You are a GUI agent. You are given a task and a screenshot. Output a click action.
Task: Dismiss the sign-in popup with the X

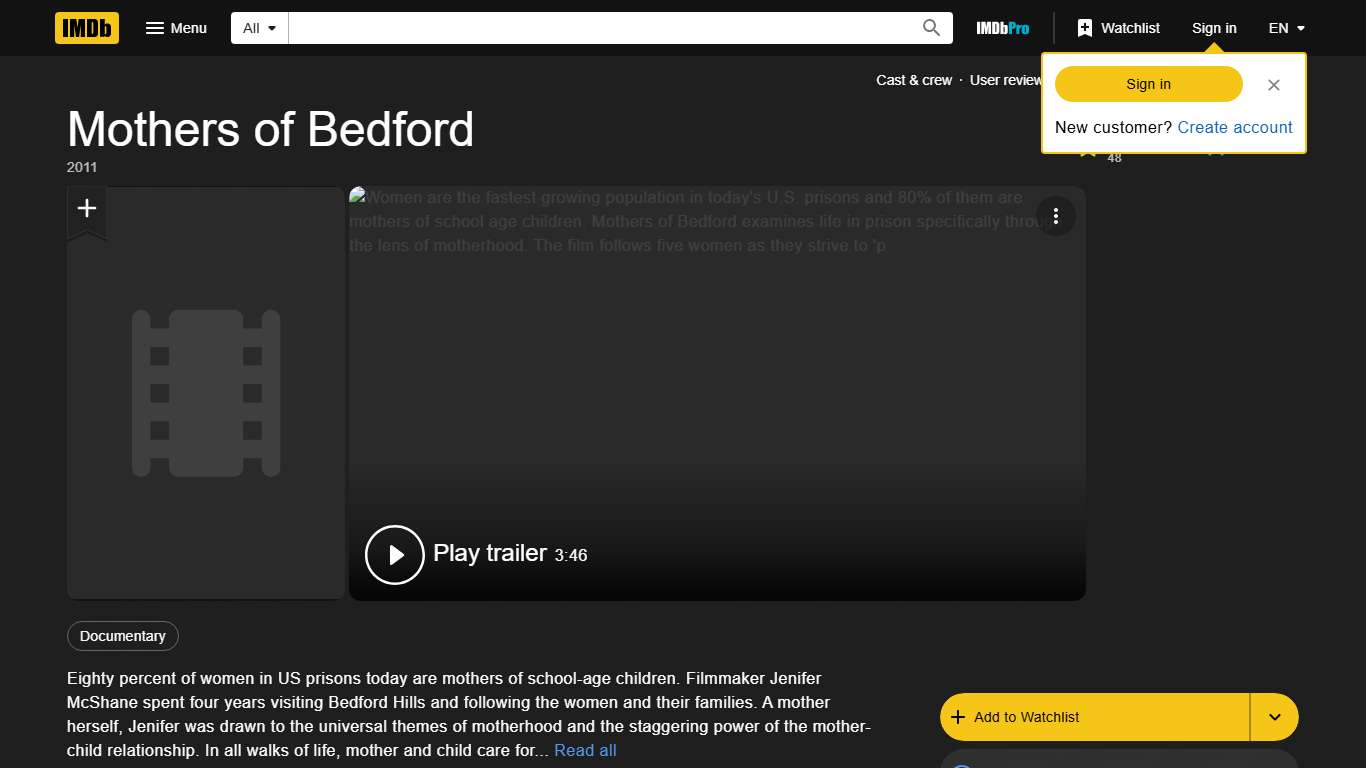(1273, 85)
